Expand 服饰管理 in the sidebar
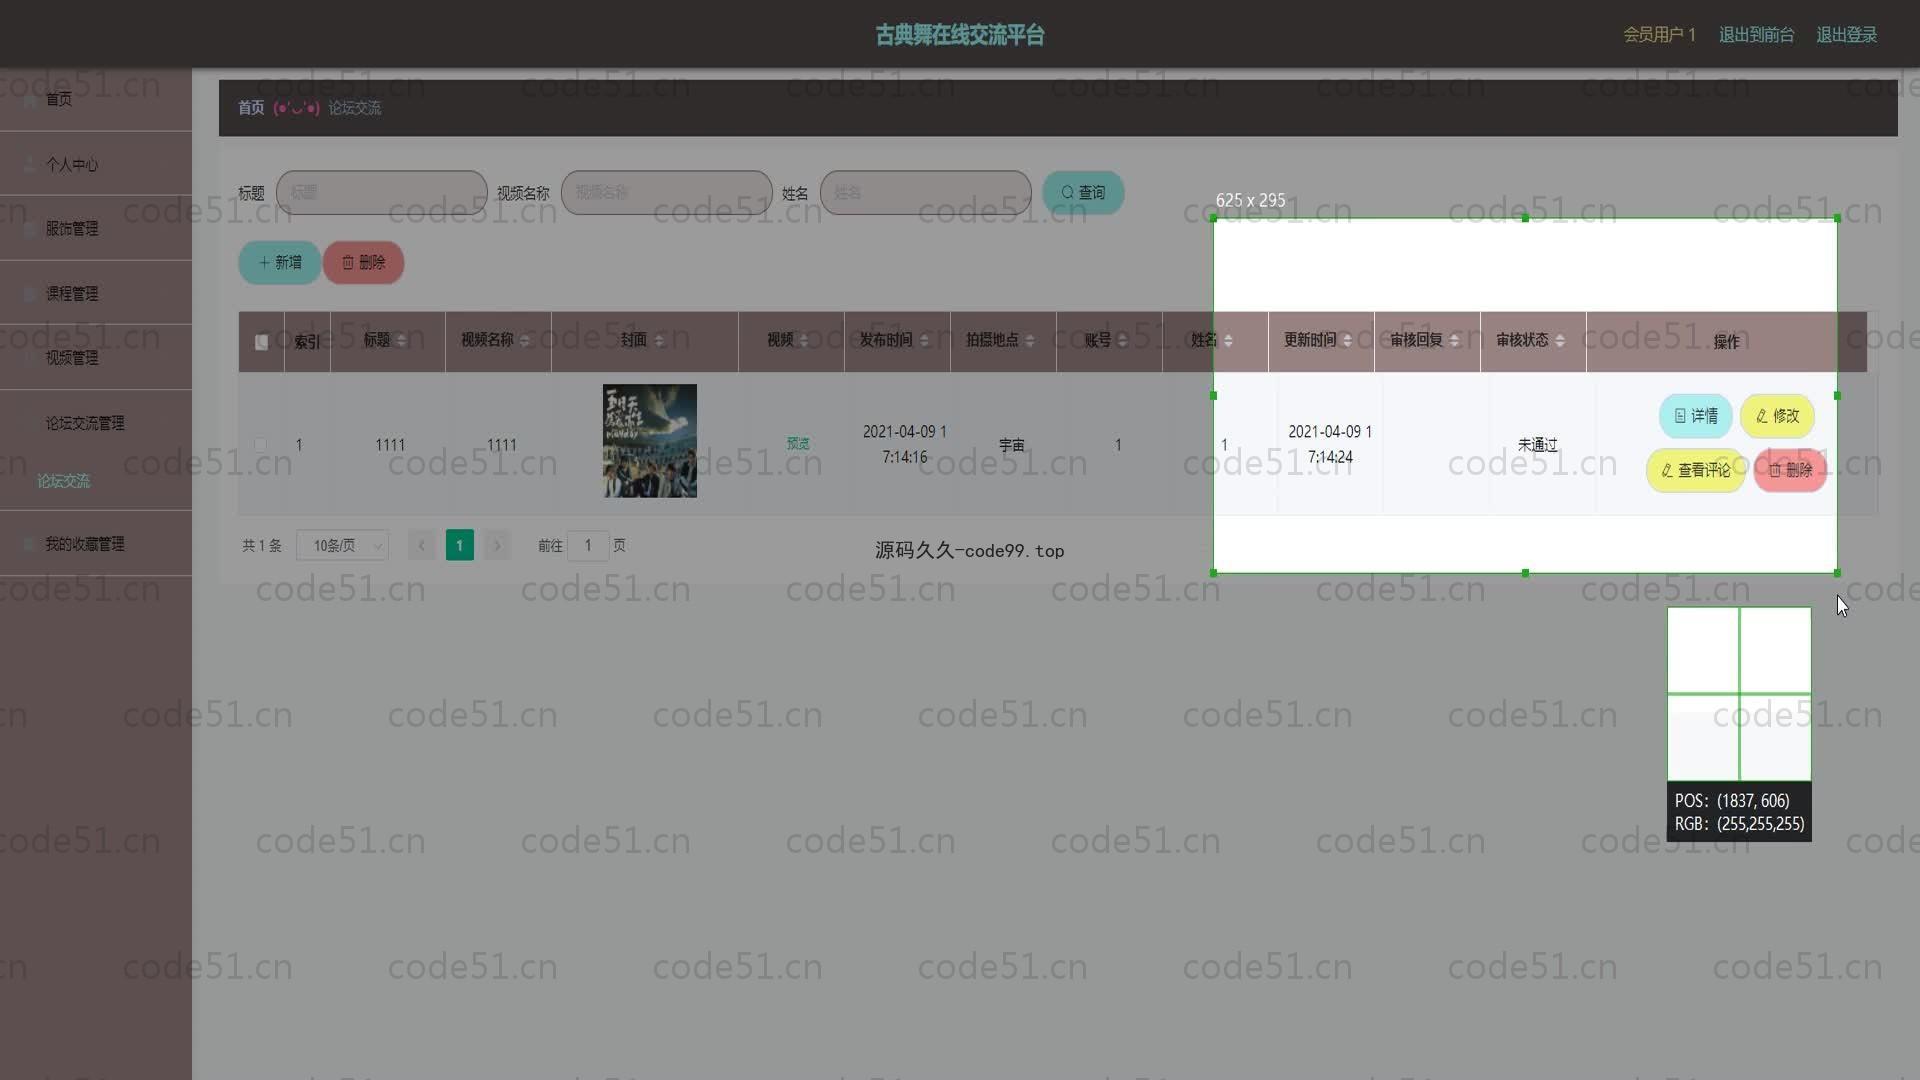 tap(96, 228)
